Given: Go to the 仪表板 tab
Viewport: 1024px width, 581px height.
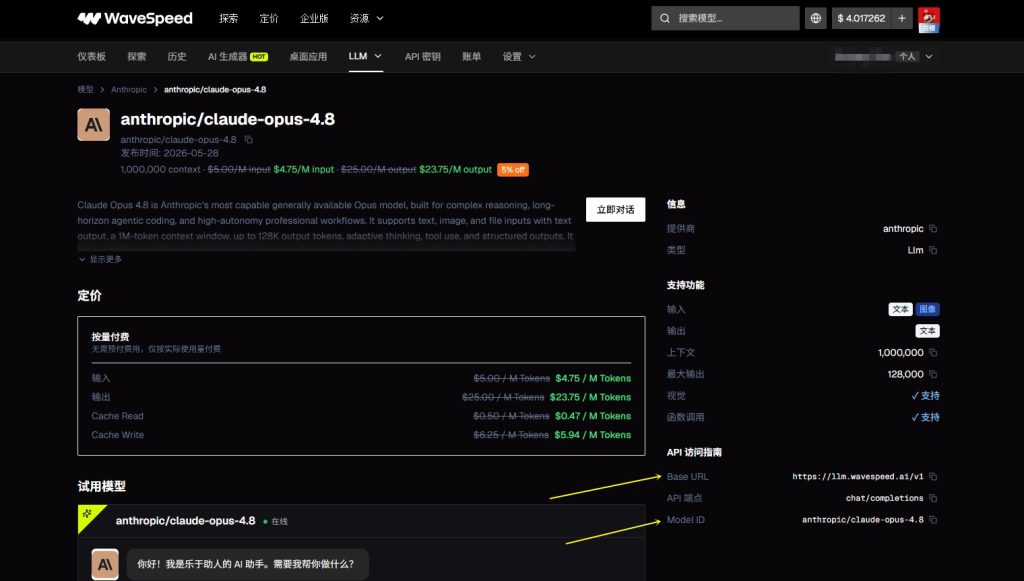Looking at the screenshot, I should (91, 57).
